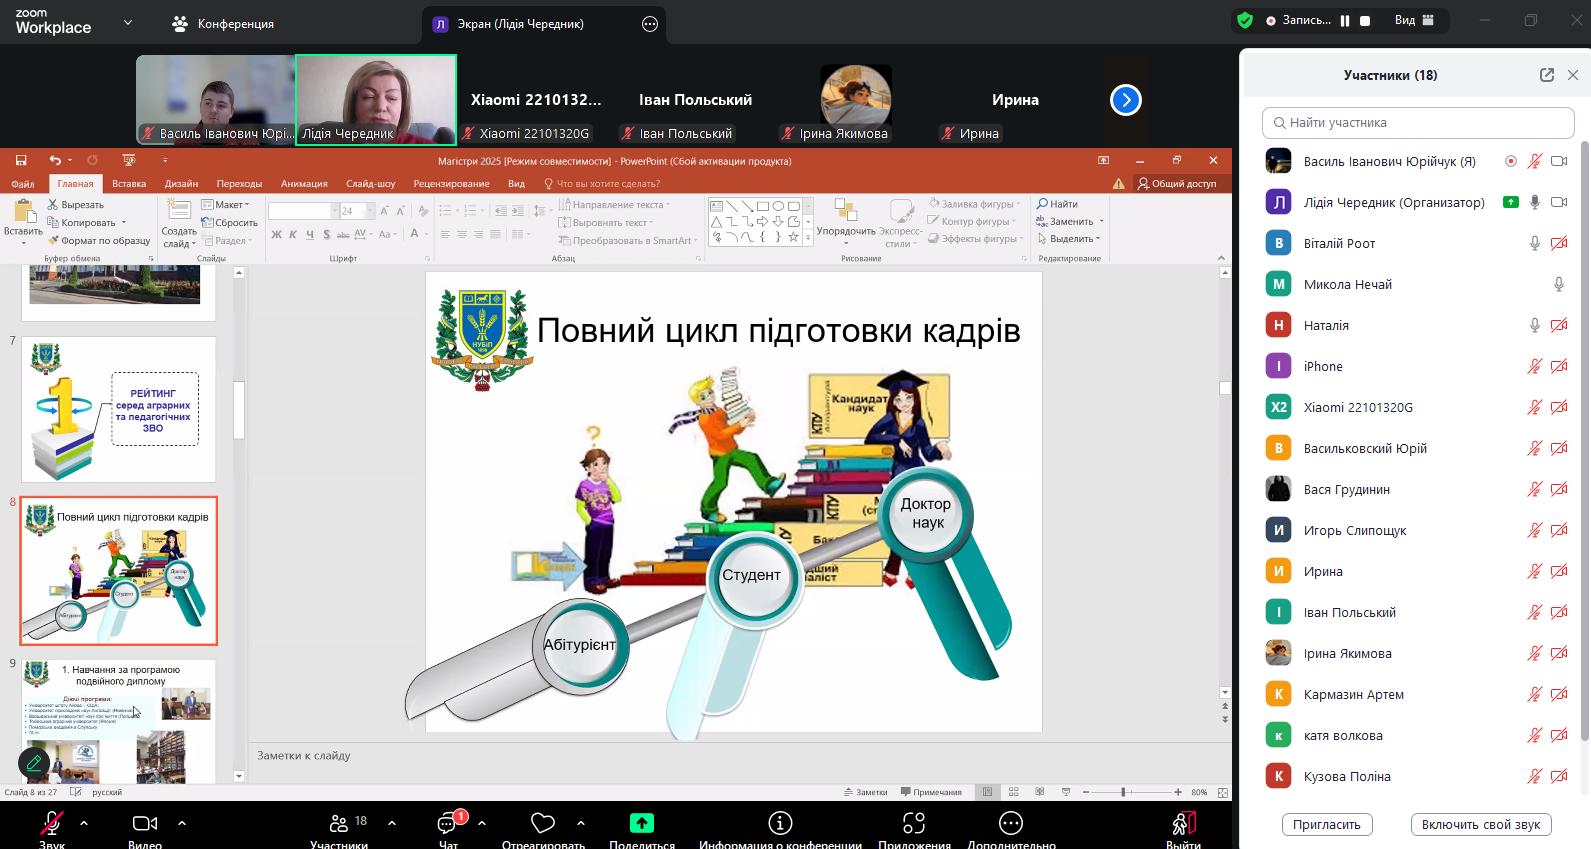The image size is (1591, 849).
Task: Stop the recording in the top bar
Action: tap(1365, 21)
